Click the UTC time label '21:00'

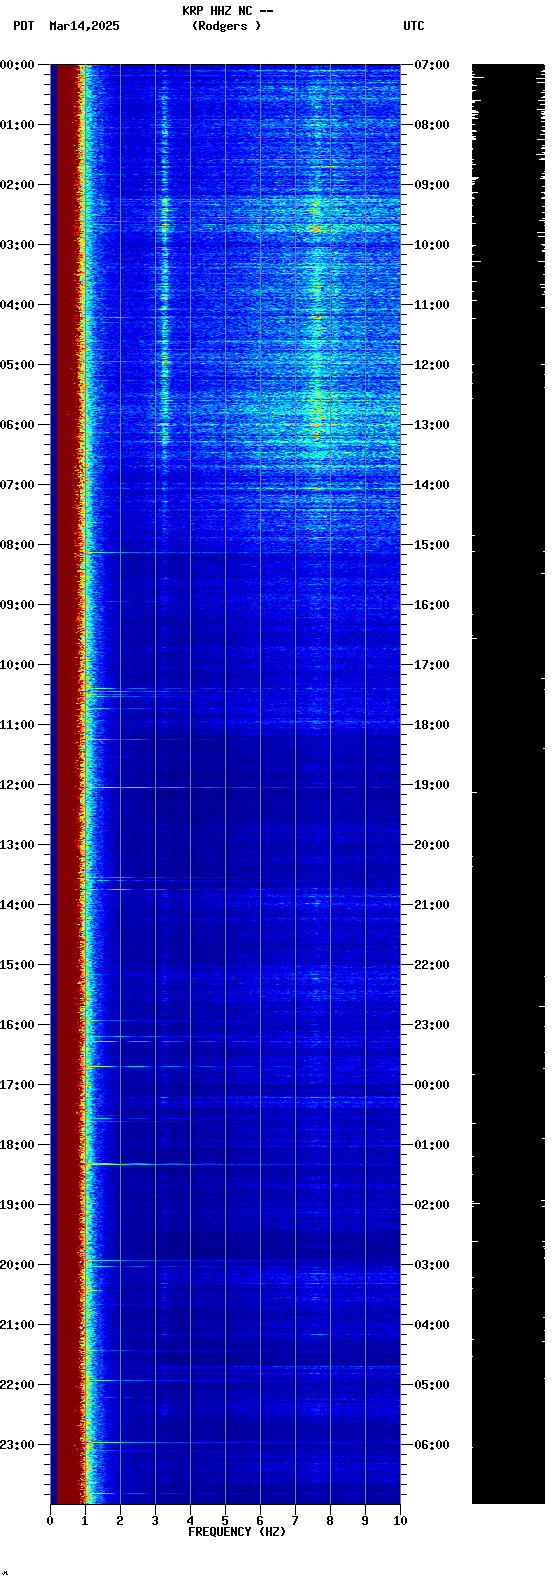[432, 905]
